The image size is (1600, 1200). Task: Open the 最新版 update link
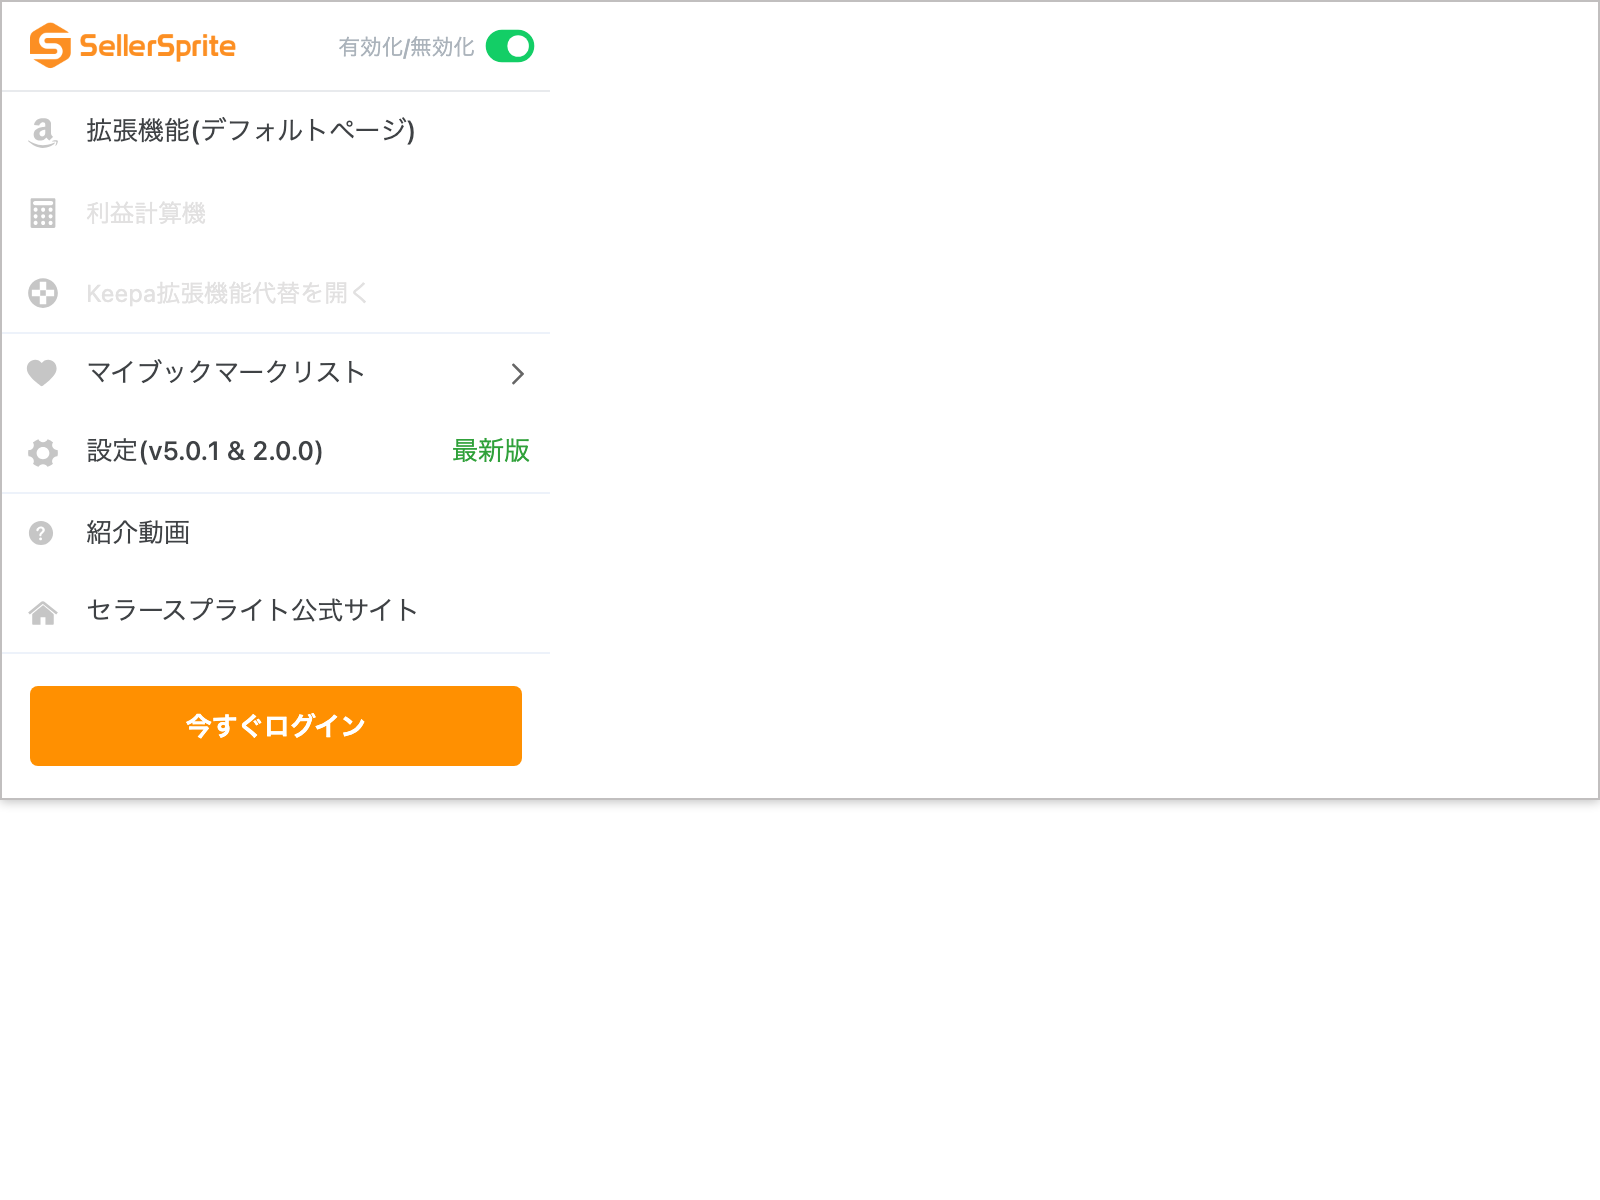tap(491, 452)
